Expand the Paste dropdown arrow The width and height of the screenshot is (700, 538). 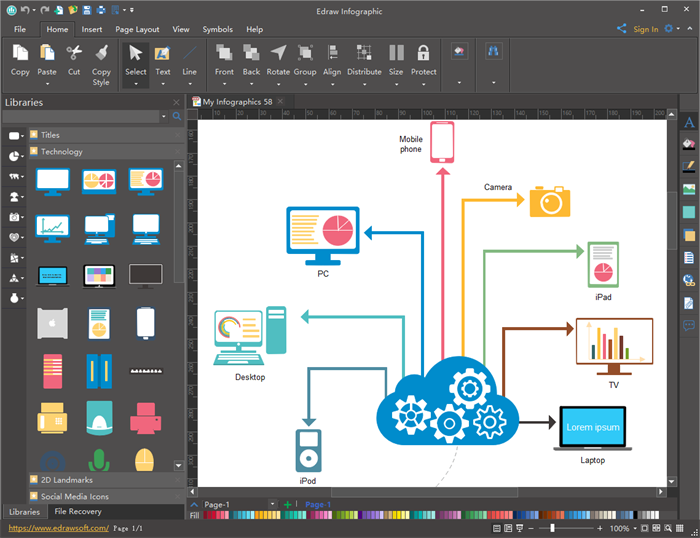(x=47, y=84)
